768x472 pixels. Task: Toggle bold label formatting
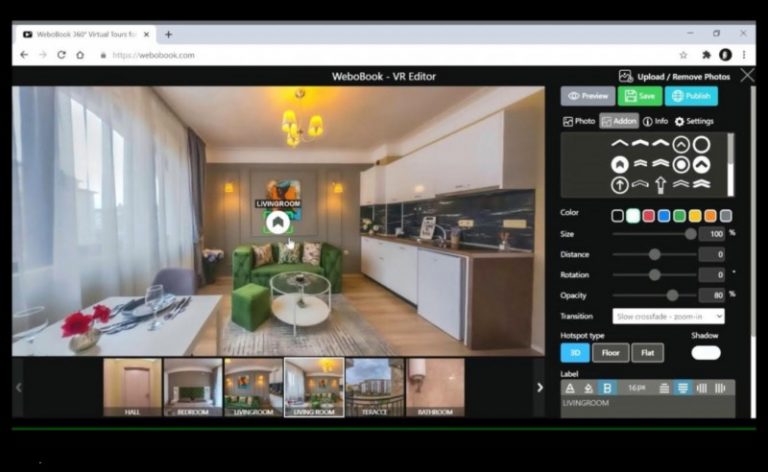pyautogui.click(x=607, y=388)
